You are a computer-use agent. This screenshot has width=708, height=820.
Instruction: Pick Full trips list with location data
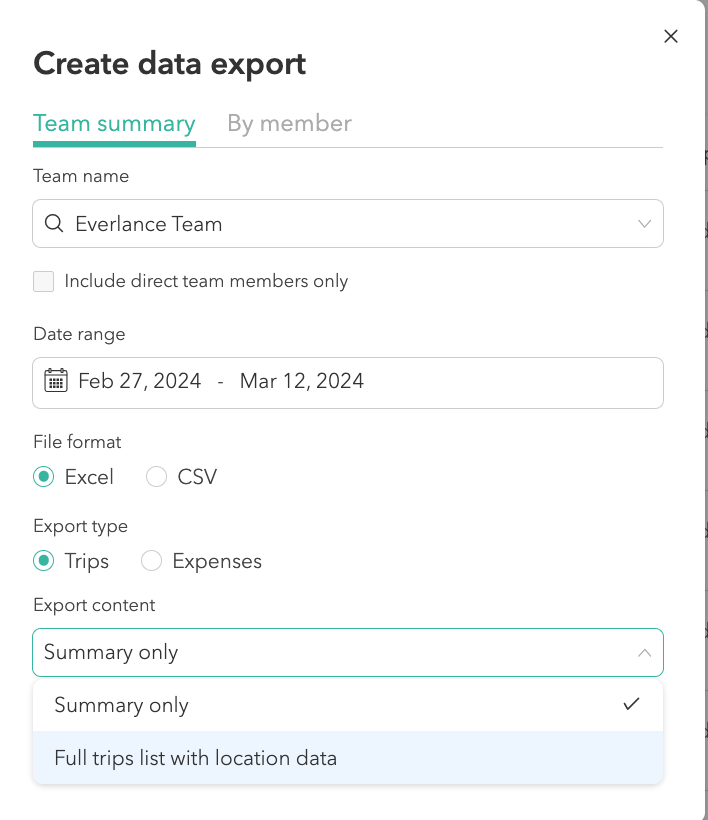196,758
